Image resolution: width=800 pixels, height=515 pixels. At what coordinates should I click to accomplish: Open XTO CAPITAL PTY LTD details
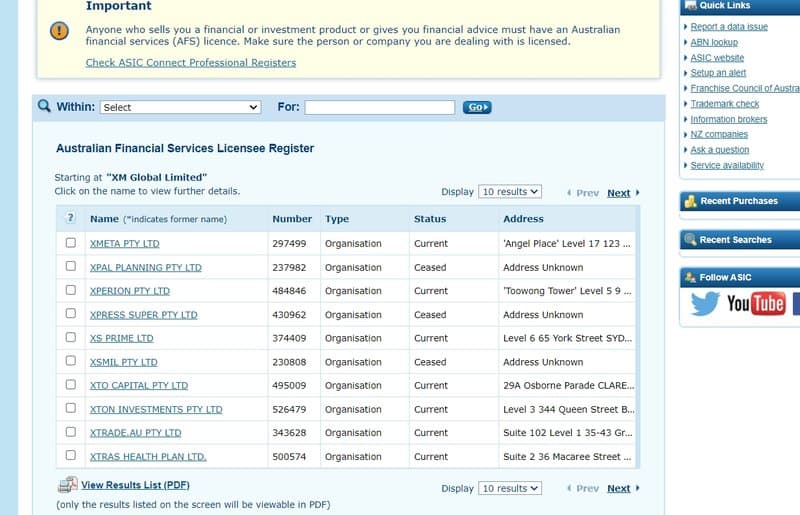(139, 386)
